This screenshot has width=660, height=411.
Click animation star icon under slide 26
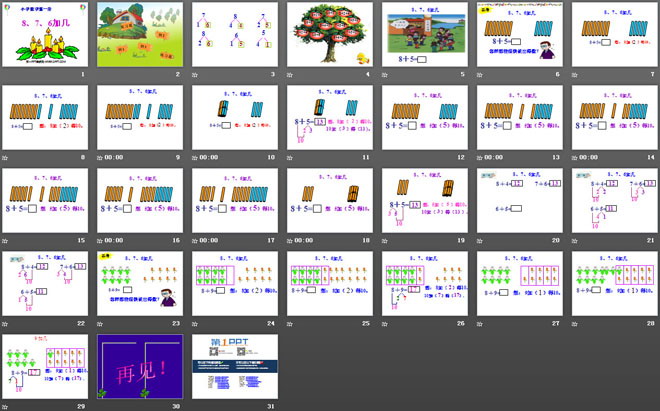[384, 323]
